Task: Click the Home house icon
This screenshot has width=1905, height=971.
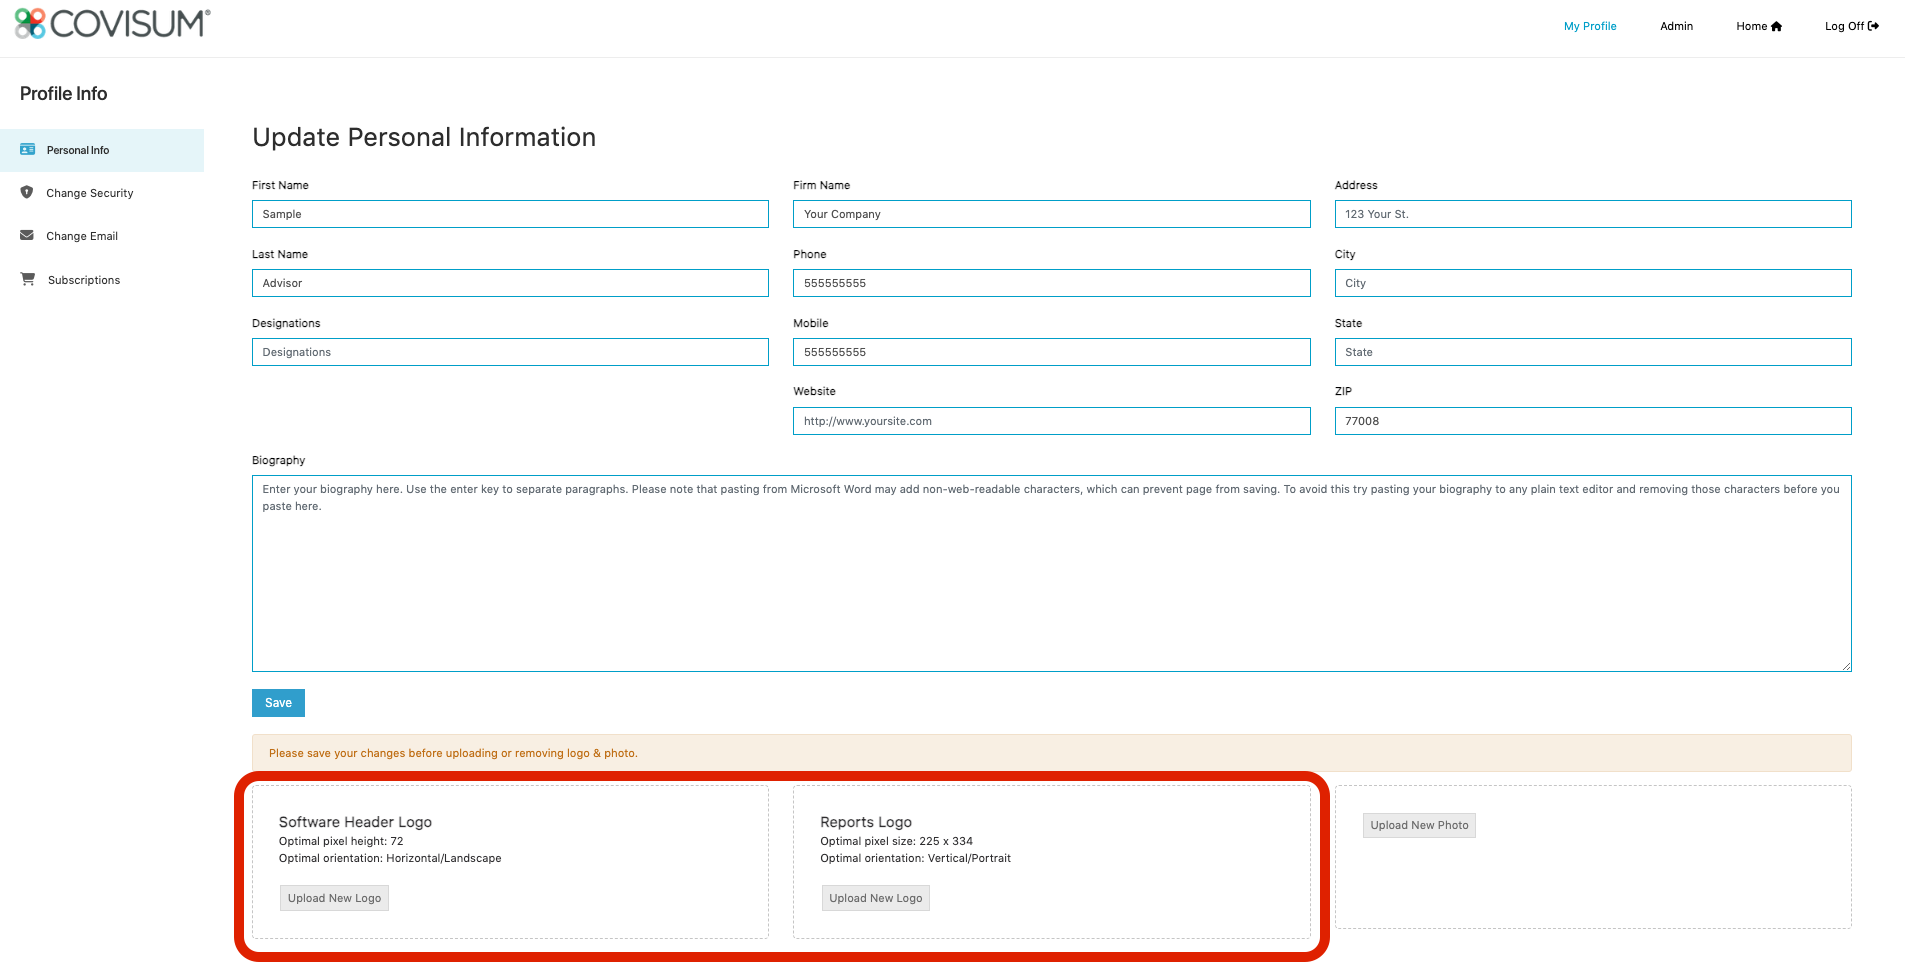Action: coord(1776,27)
